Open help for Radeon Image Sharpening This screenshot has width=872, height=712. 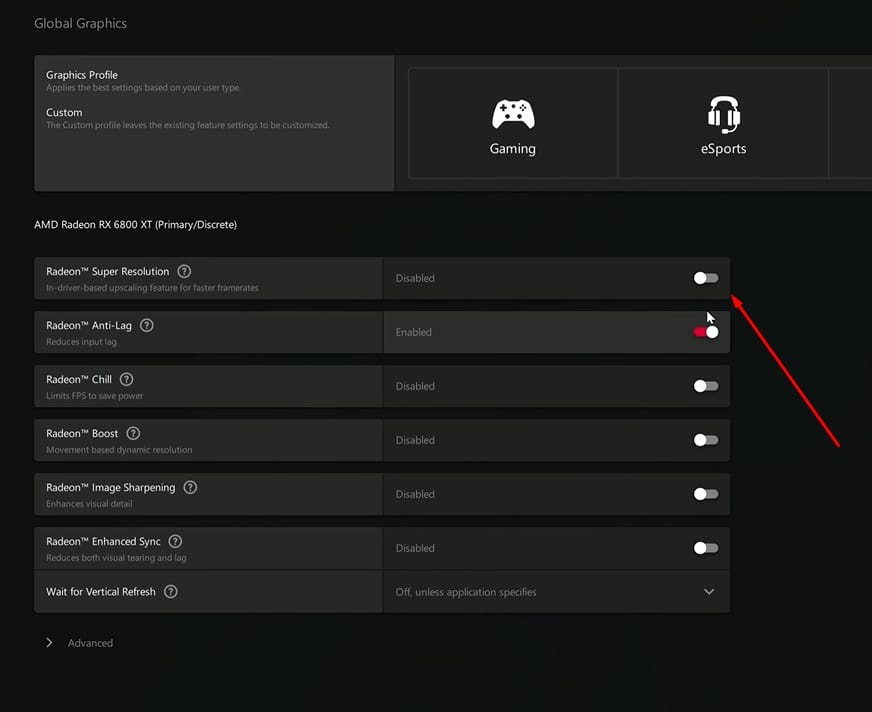190,487
